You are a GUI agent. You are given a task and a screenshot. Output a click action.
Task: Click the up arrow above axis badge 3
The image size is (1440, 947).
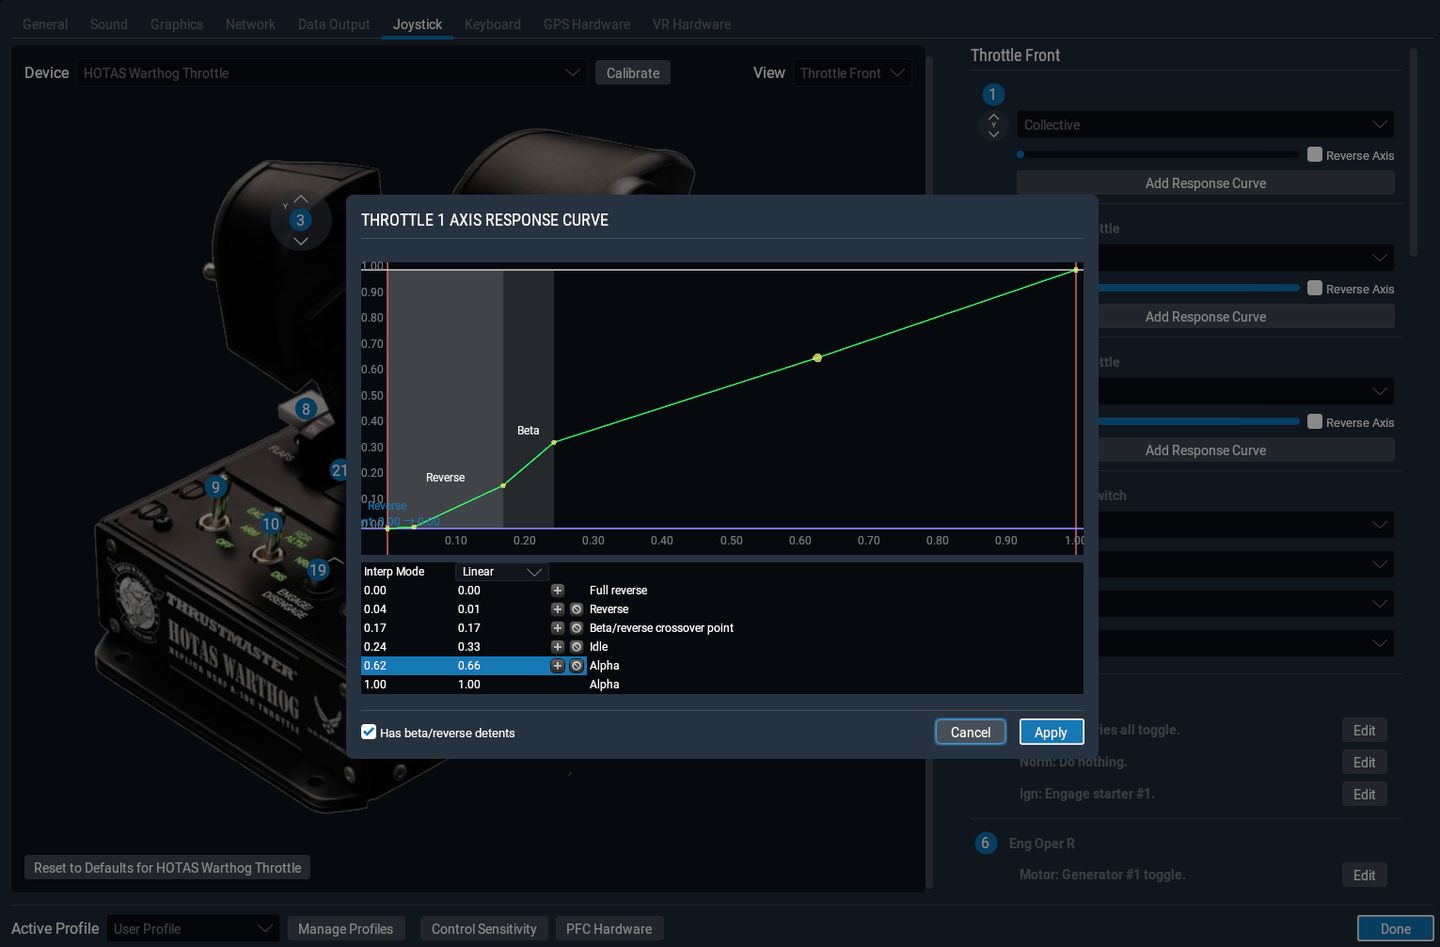pos(300,200)
